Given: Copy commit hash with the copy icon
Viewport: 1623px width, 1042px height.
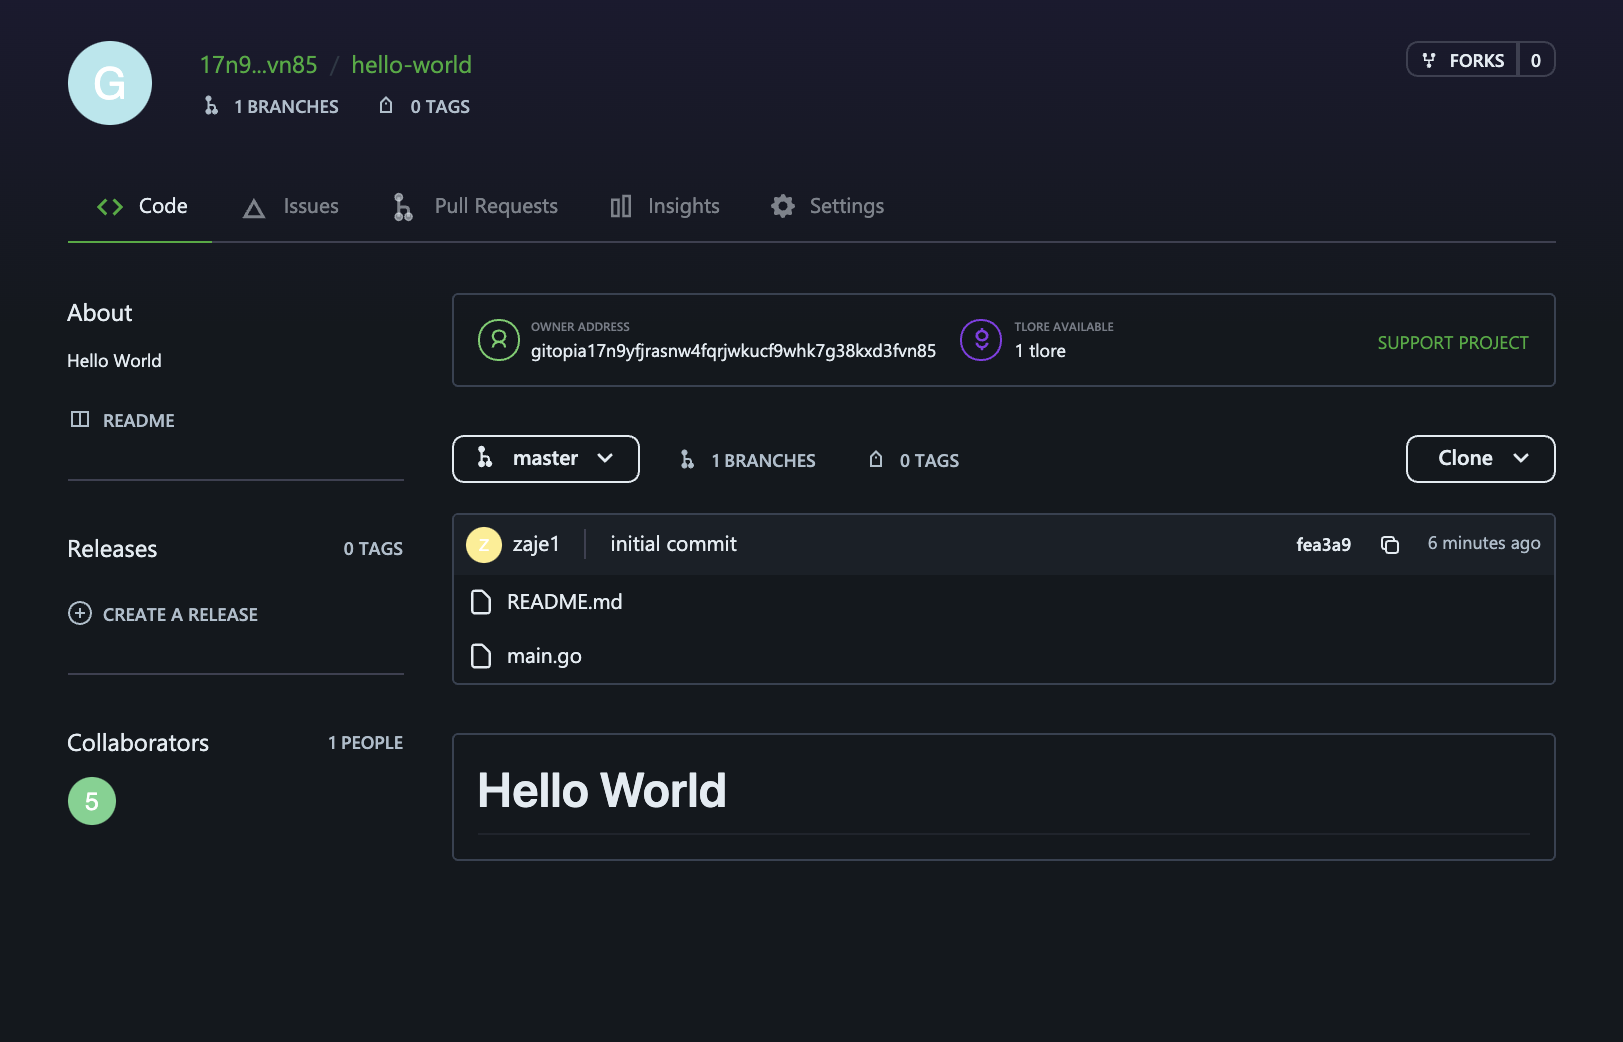Looking at the screenshot, I should click(x=1390, y=544).
